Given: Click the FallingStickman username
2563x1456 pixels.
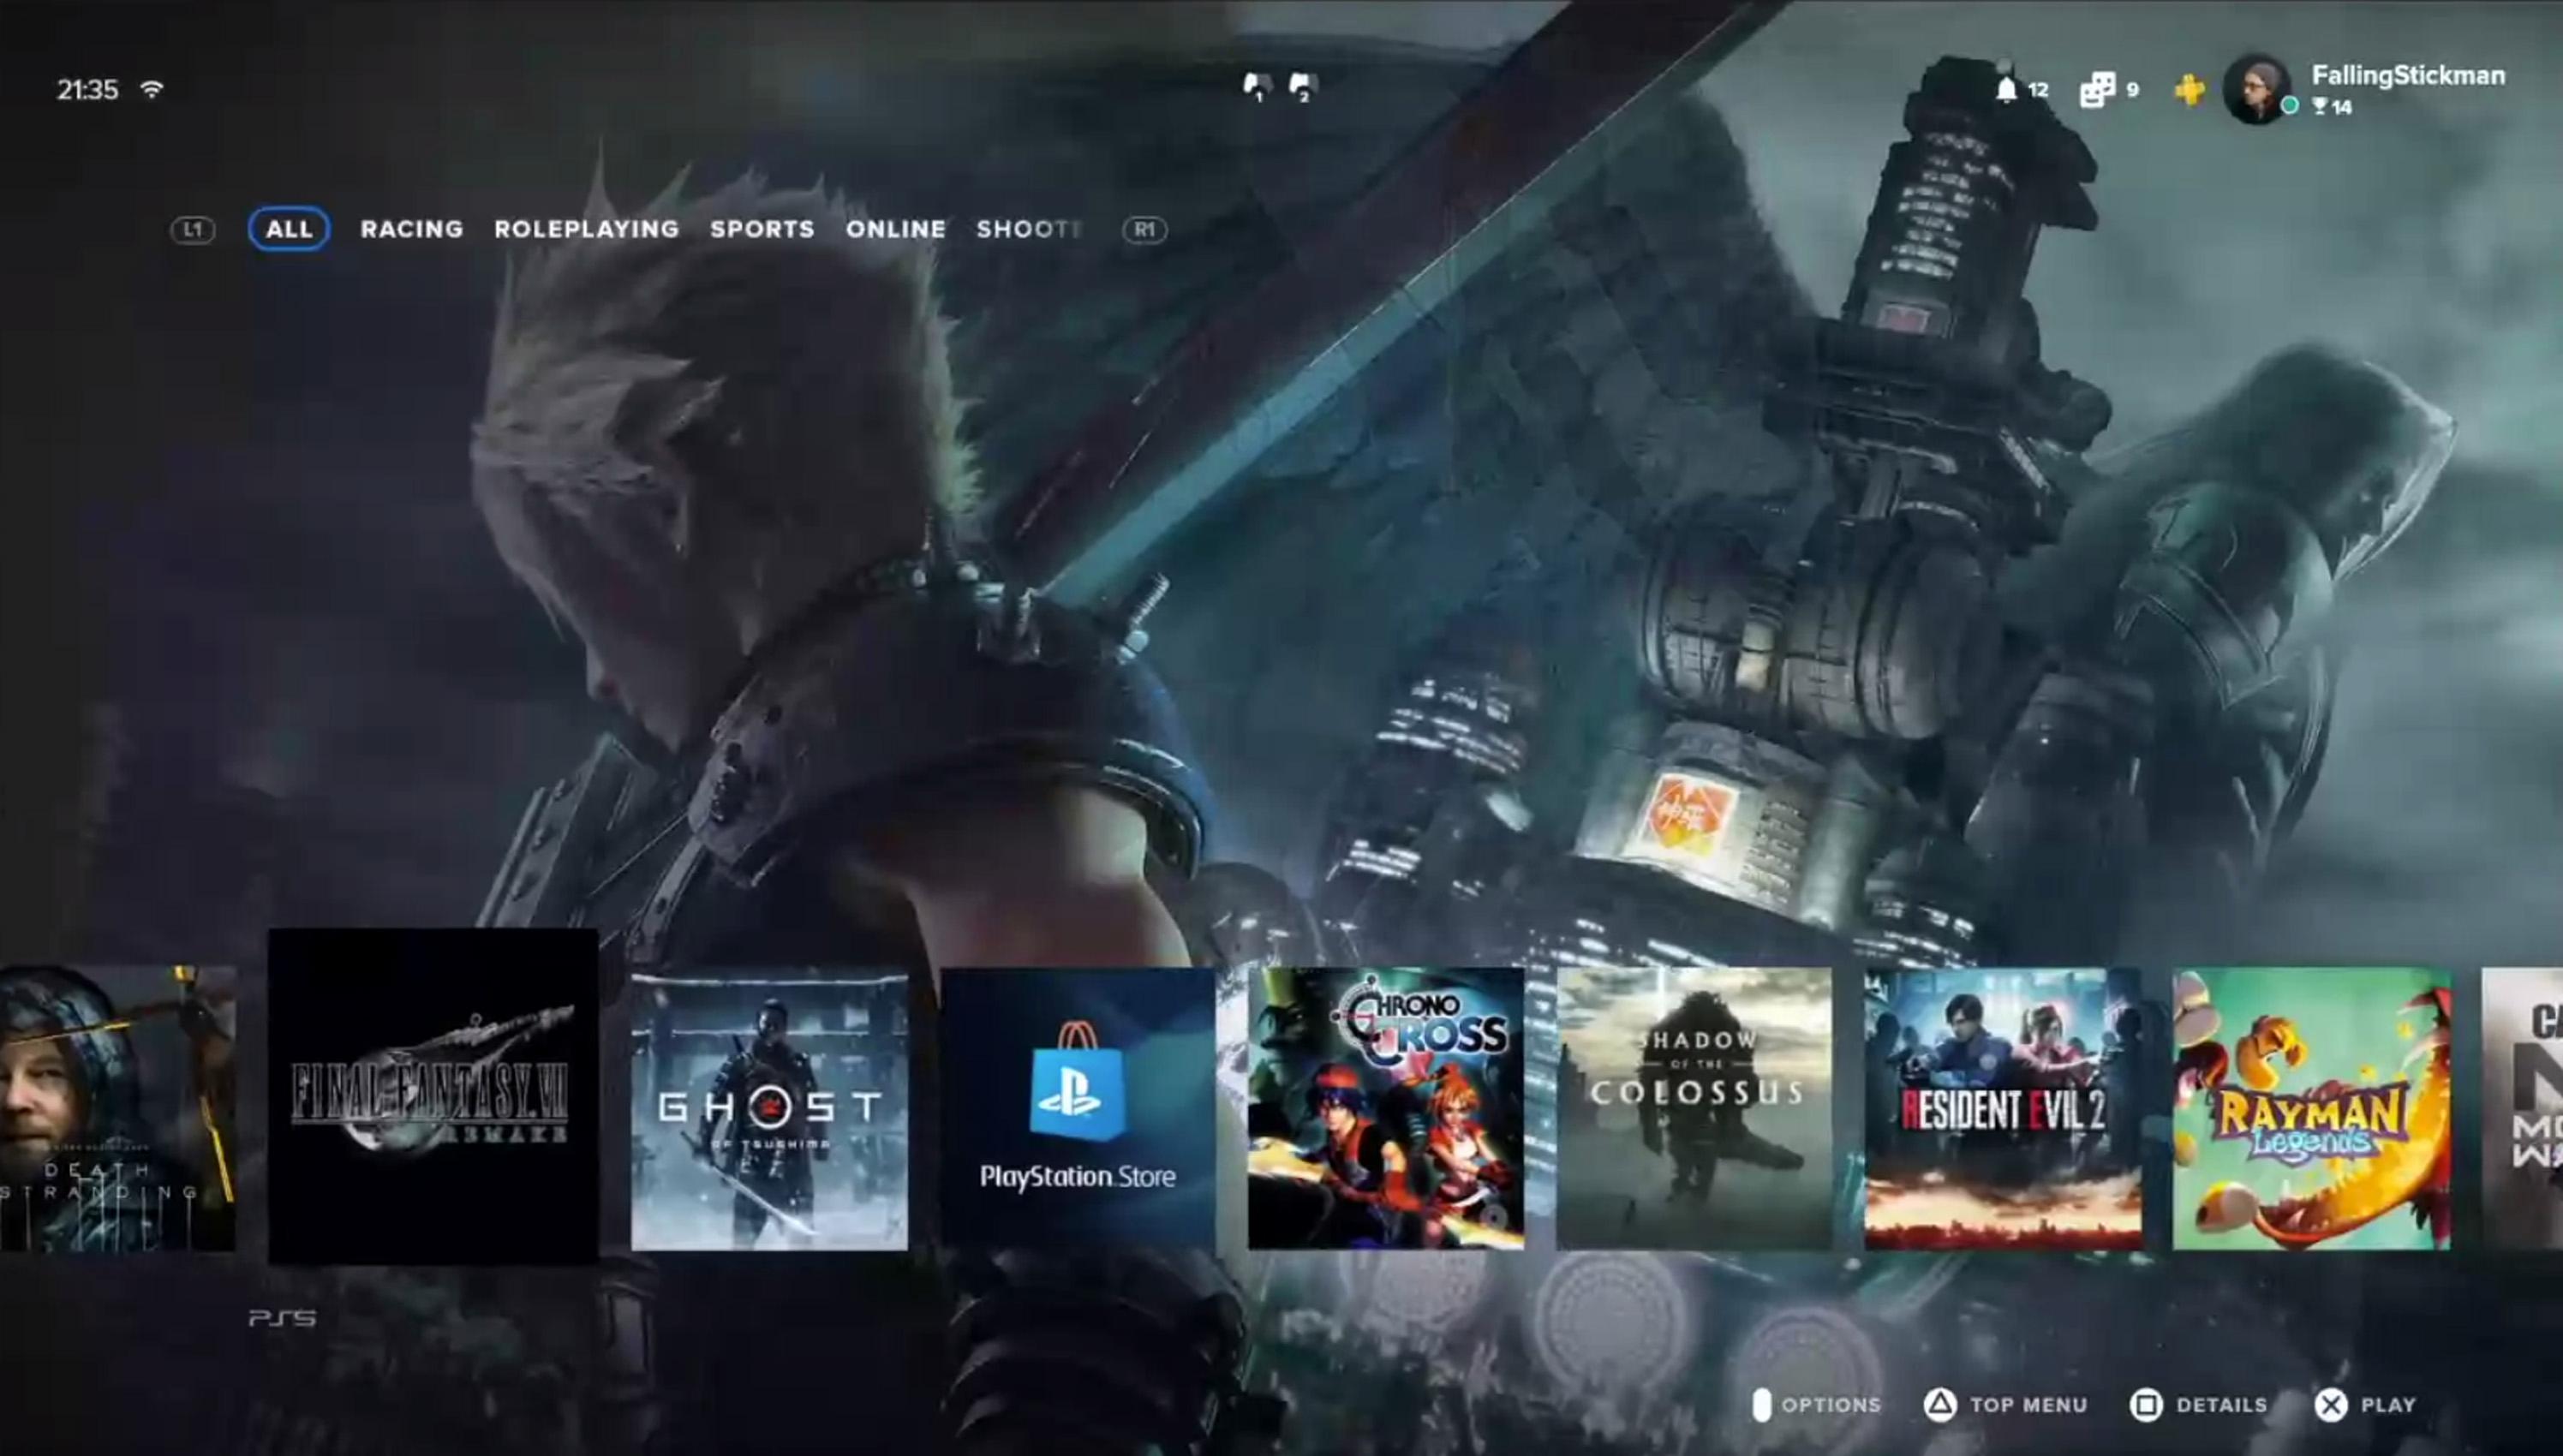Looking at the screenshot, I should tap(2408, 76).
